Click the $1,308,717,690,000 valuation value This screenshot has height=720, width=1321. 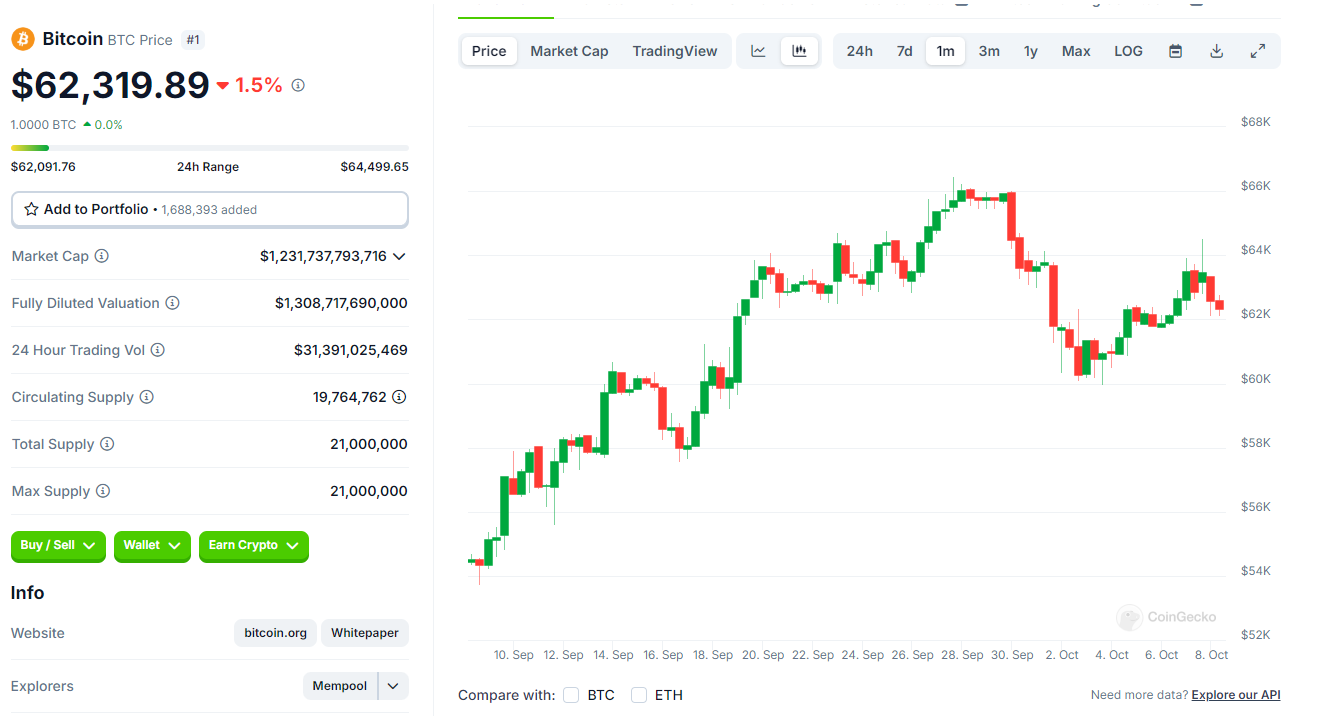point(341,303)
